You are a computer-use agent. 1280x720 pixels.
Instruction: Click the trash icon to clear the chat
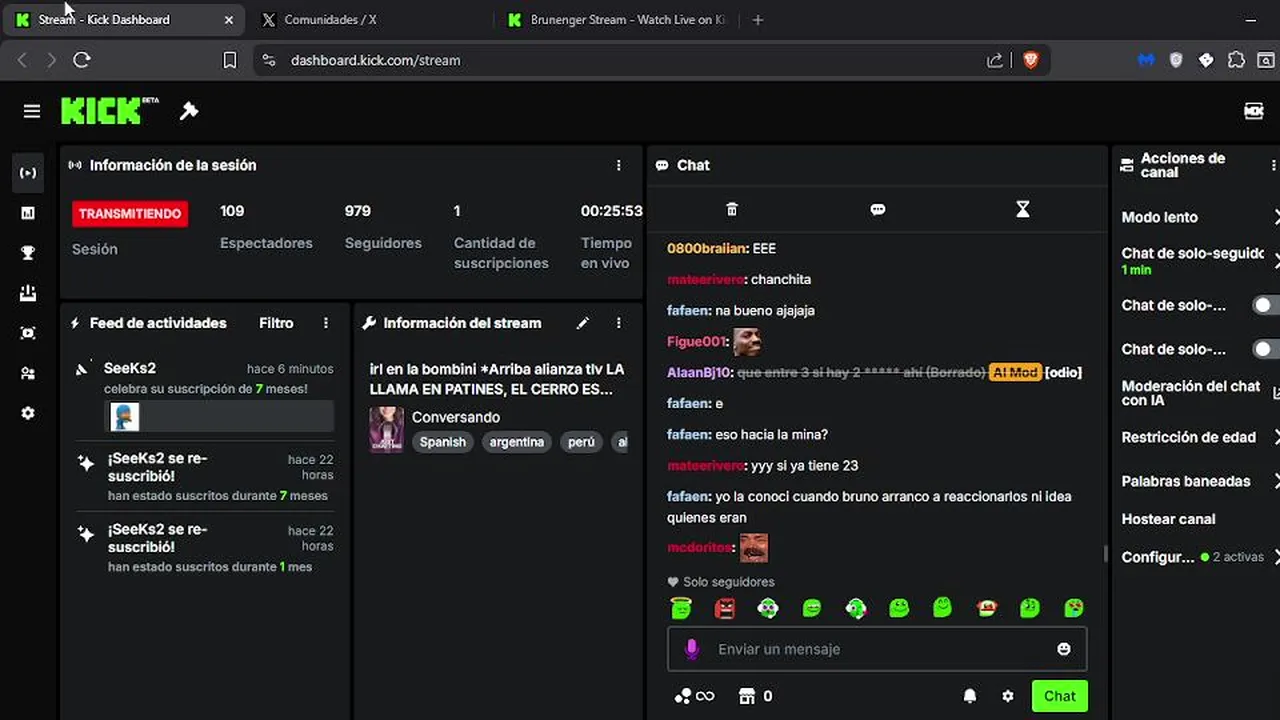click(x=732, y=209)
